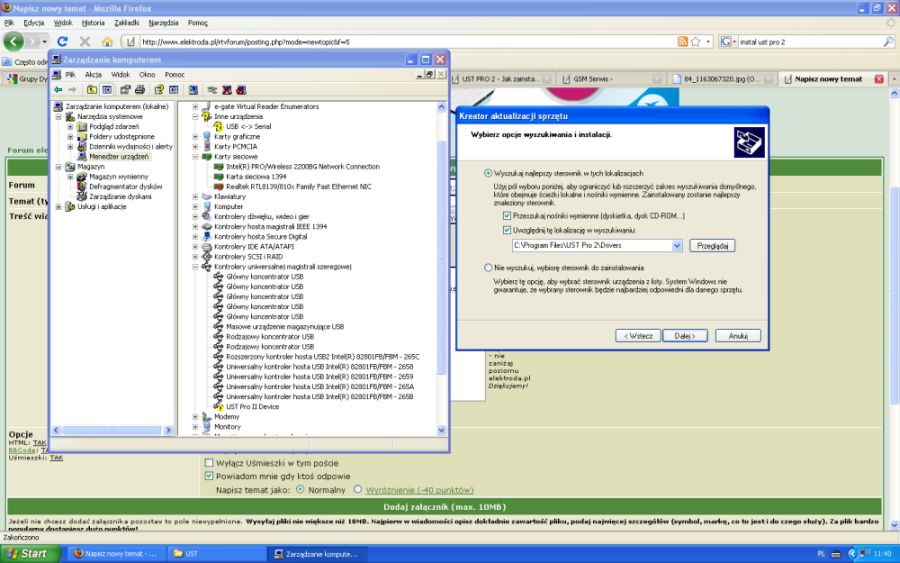Open 'Akcja' menu in Computer Management
Image resolution: width=900 pixels, height=563 pixels.
click(93, 75)
